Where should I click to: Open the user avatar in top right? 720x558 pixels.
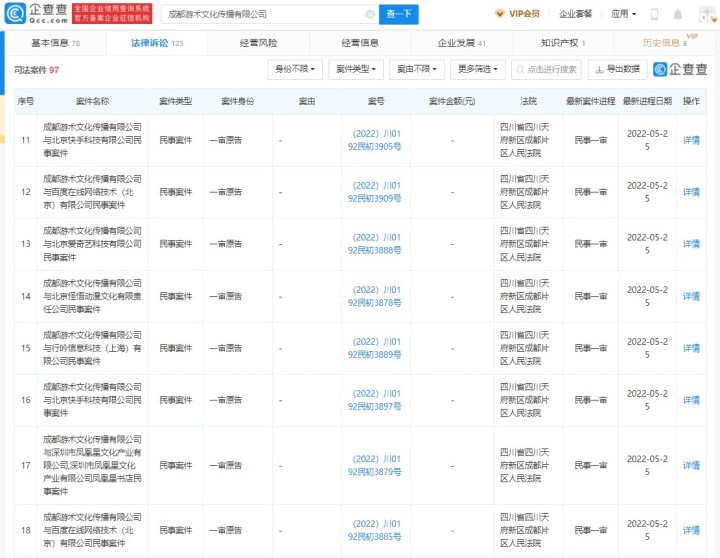[707, 14]
